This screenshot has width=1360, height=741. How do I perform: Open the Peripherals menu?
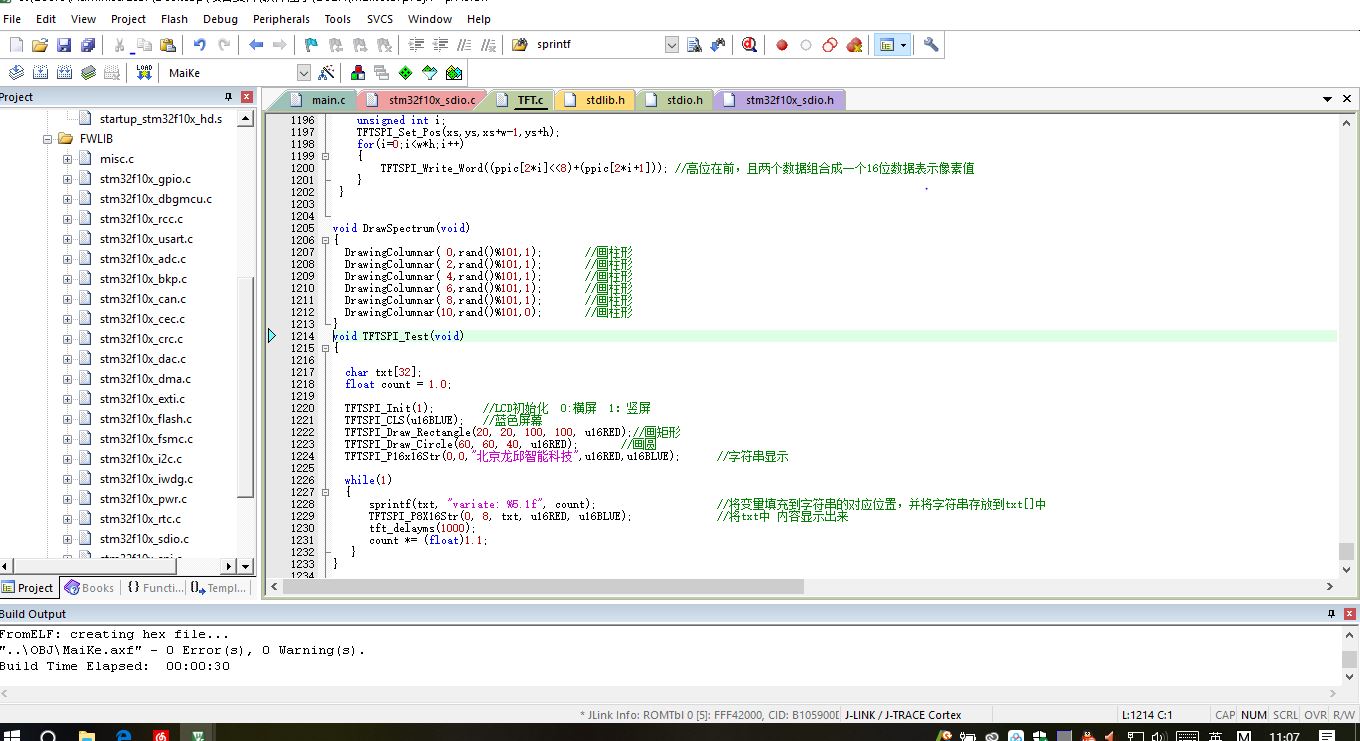pos(281,18)
